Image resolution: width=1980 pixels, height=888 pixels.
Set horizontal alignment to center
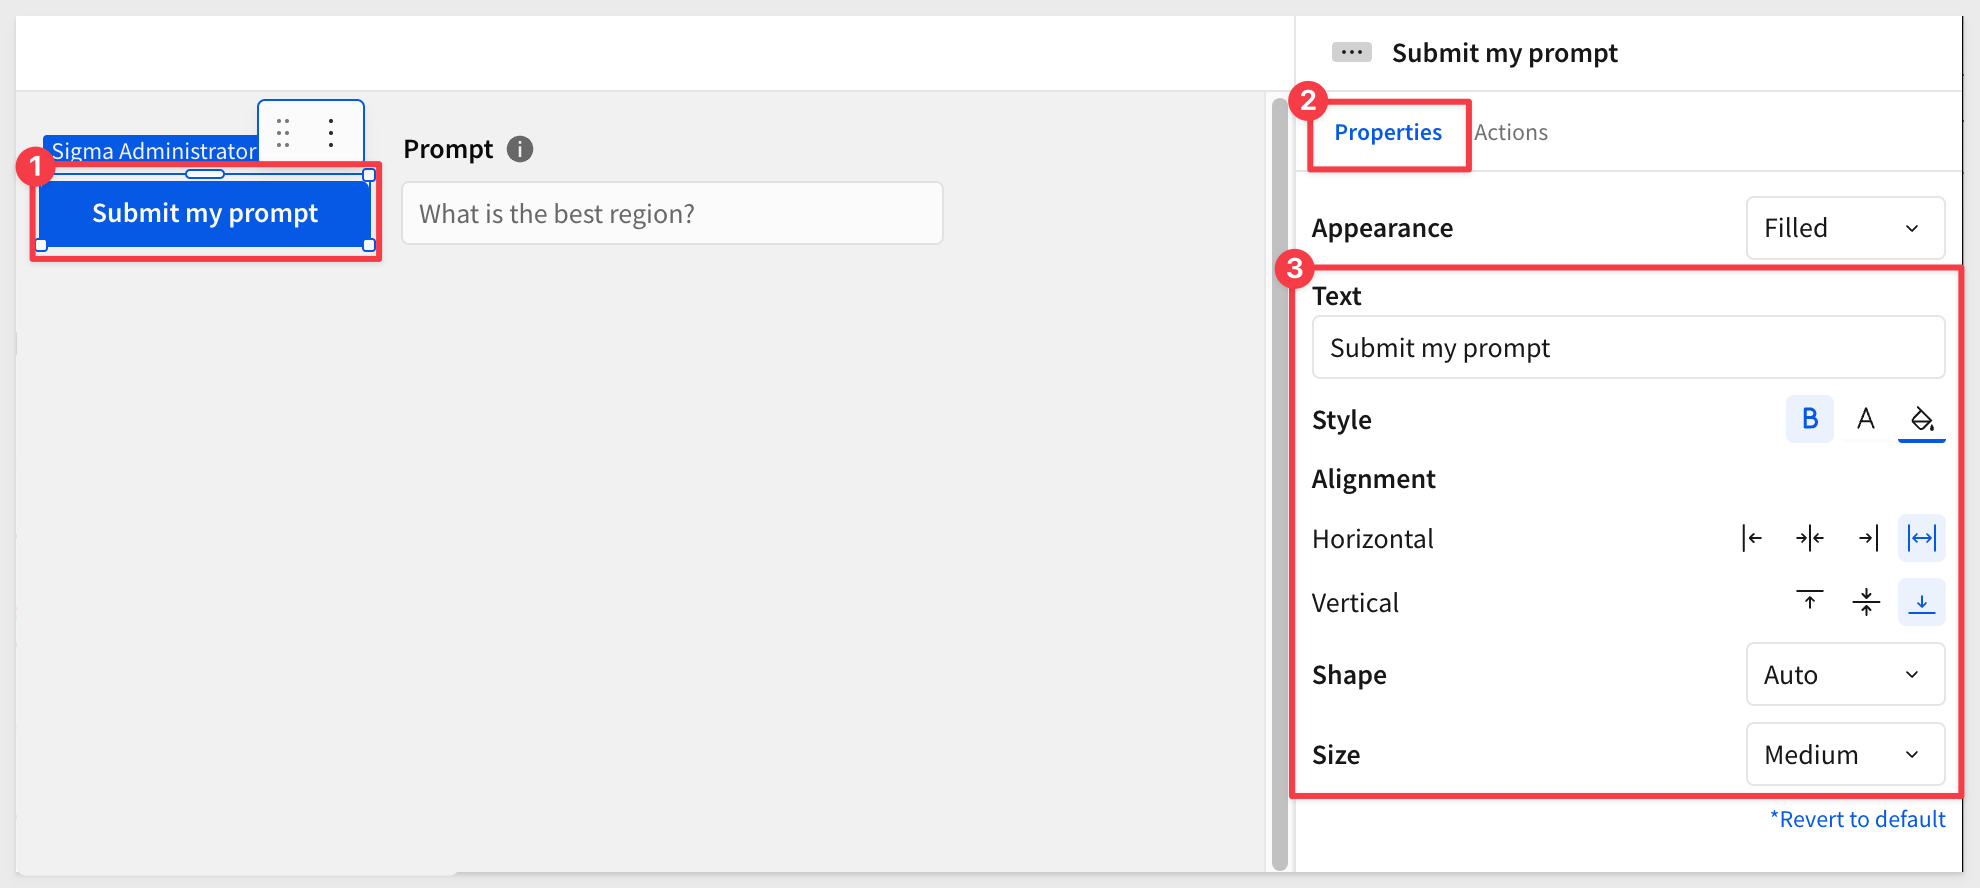click(x=1810, y=538)
